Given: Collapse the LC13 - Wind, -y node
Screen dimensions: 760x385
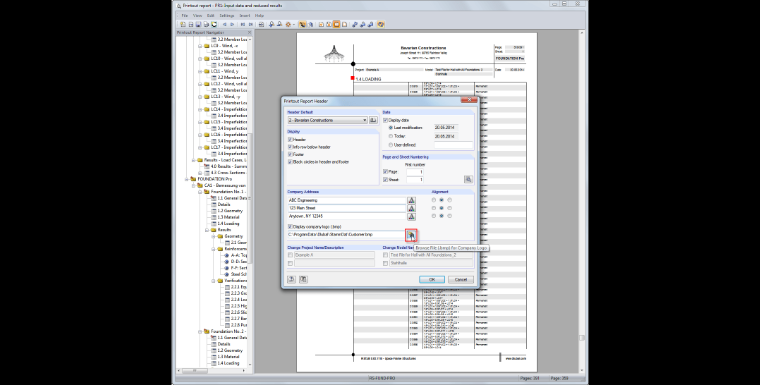Looking at the screenshot, I should pos(200,96).
